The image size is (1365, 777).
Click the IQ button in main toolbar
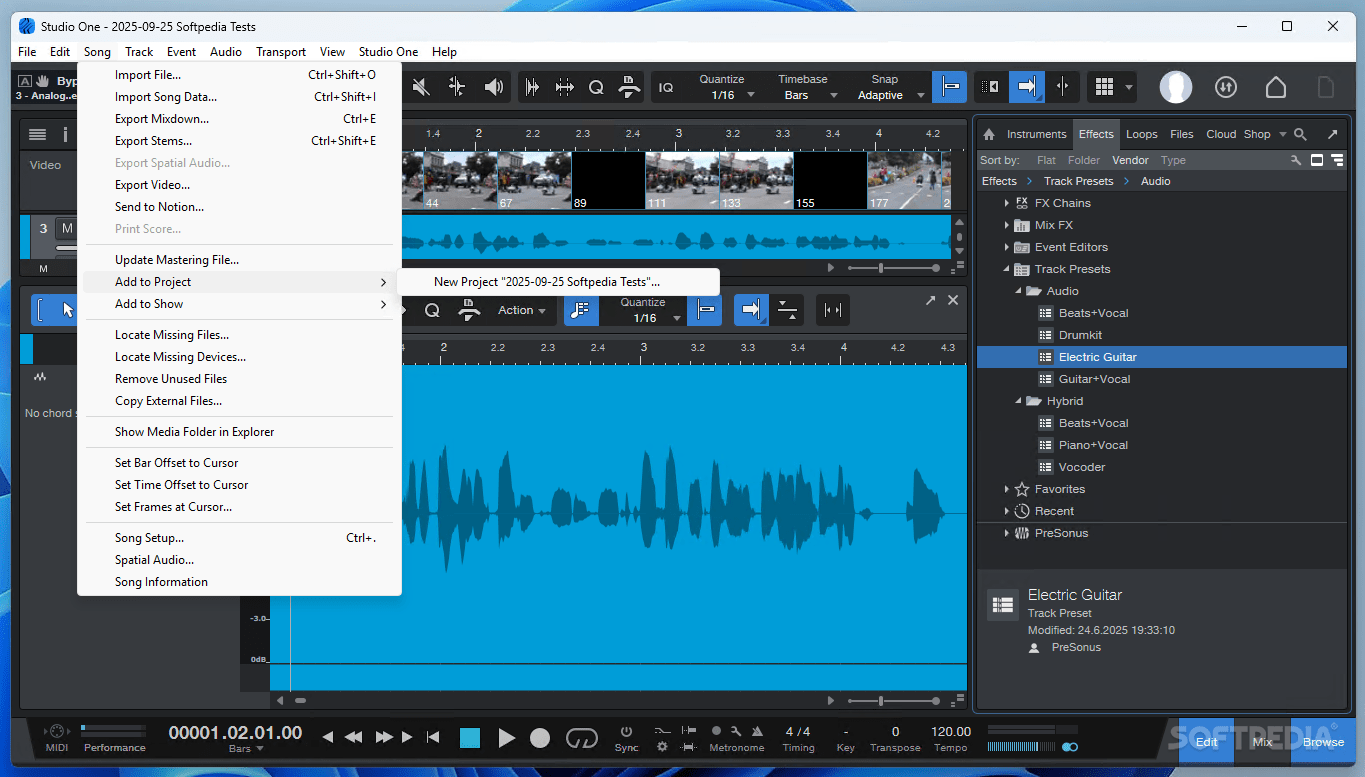666,87
